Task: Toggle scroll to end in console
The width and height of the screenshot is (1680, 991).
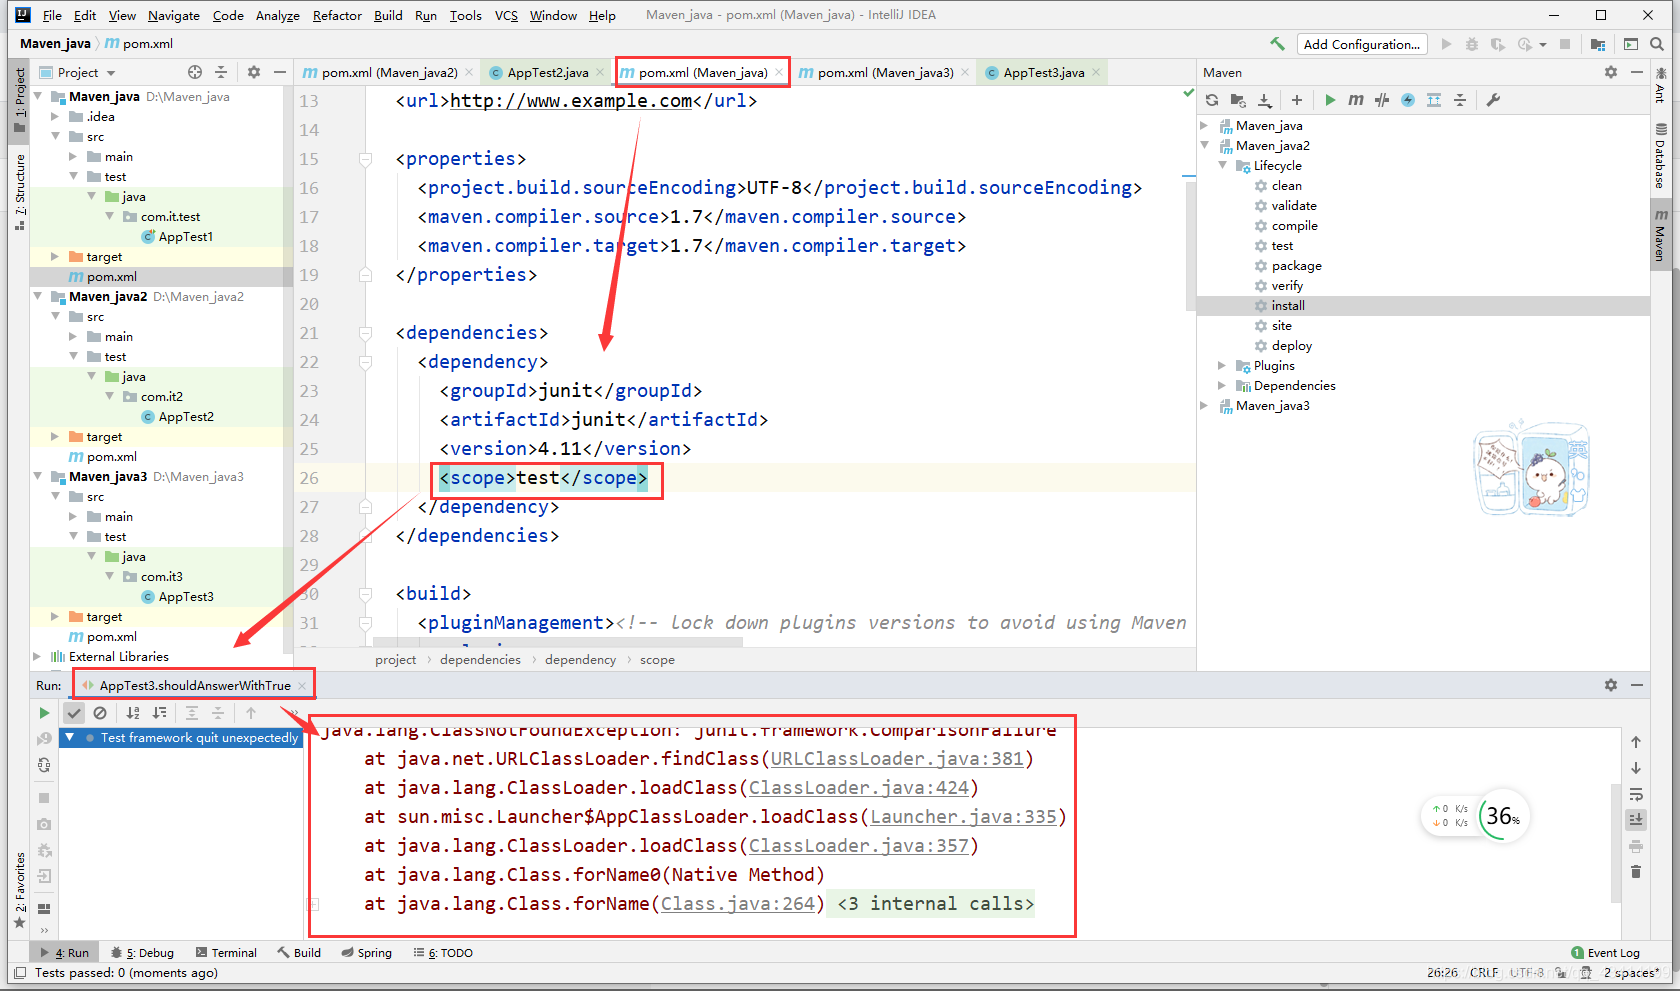Action: click(1636, 819)
